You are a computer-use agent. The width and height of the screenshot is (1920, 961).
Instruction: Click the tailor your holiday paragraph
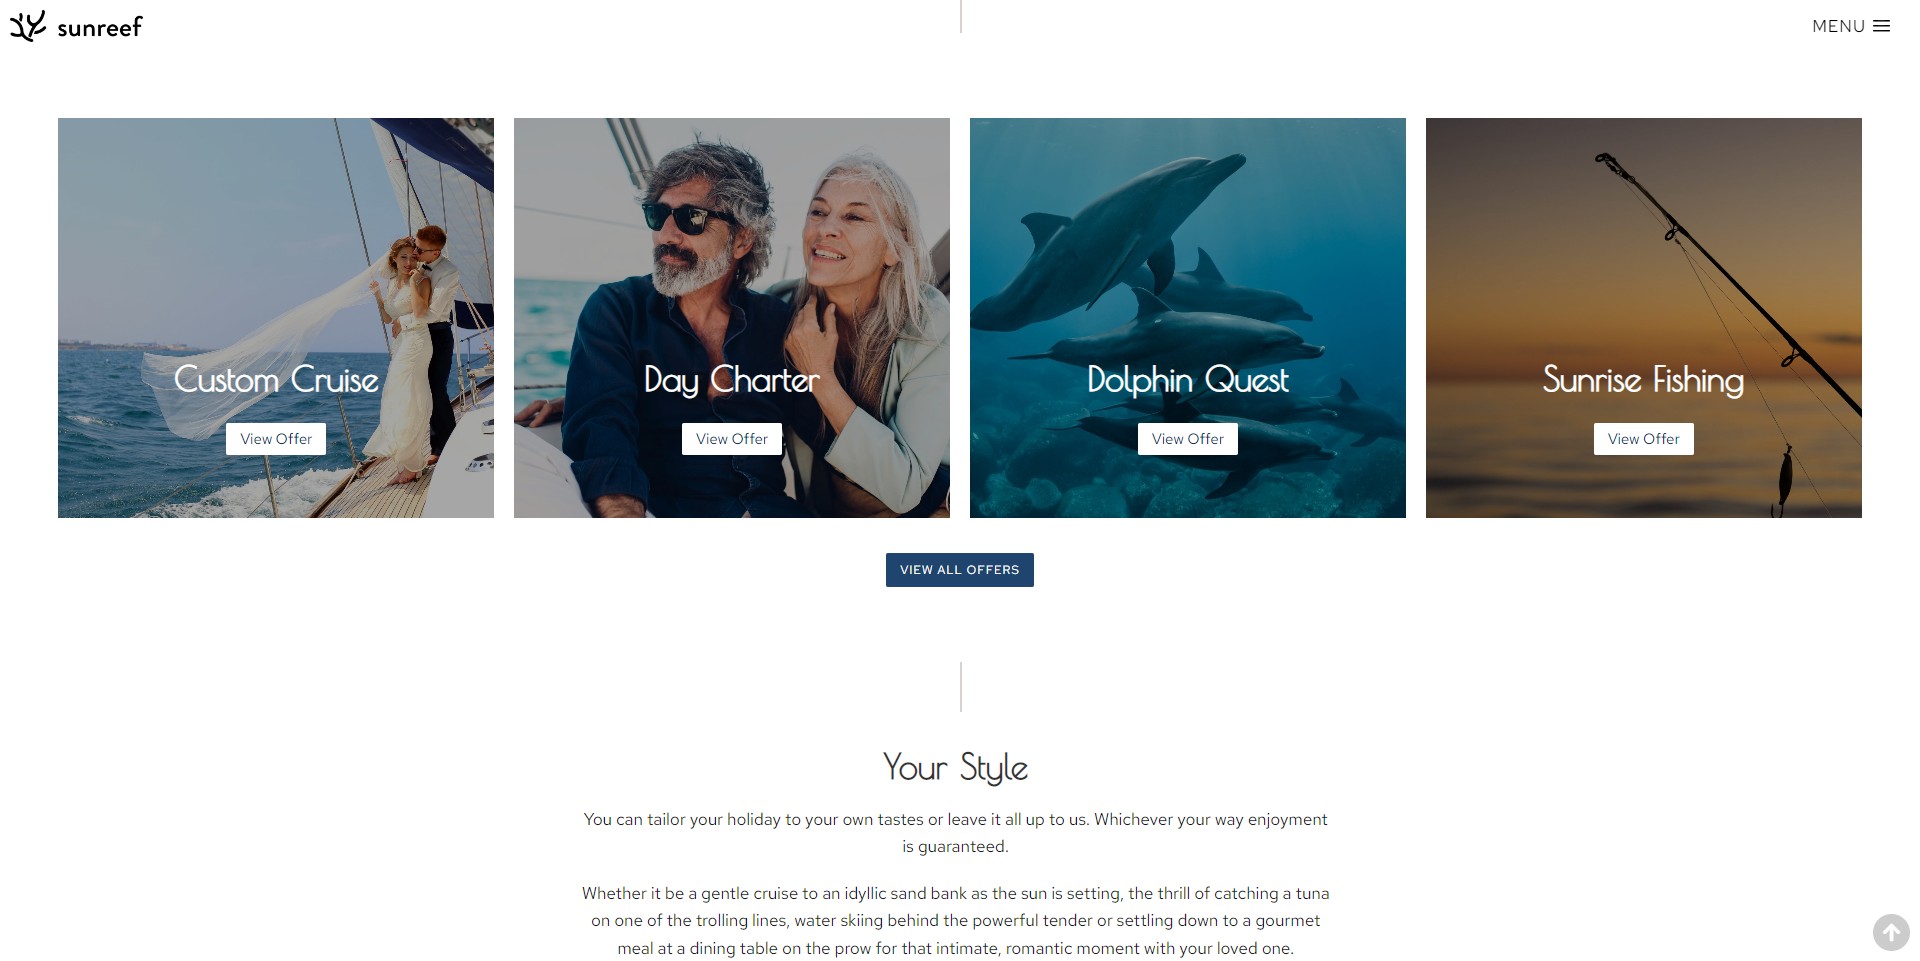(x=956, y=833)
